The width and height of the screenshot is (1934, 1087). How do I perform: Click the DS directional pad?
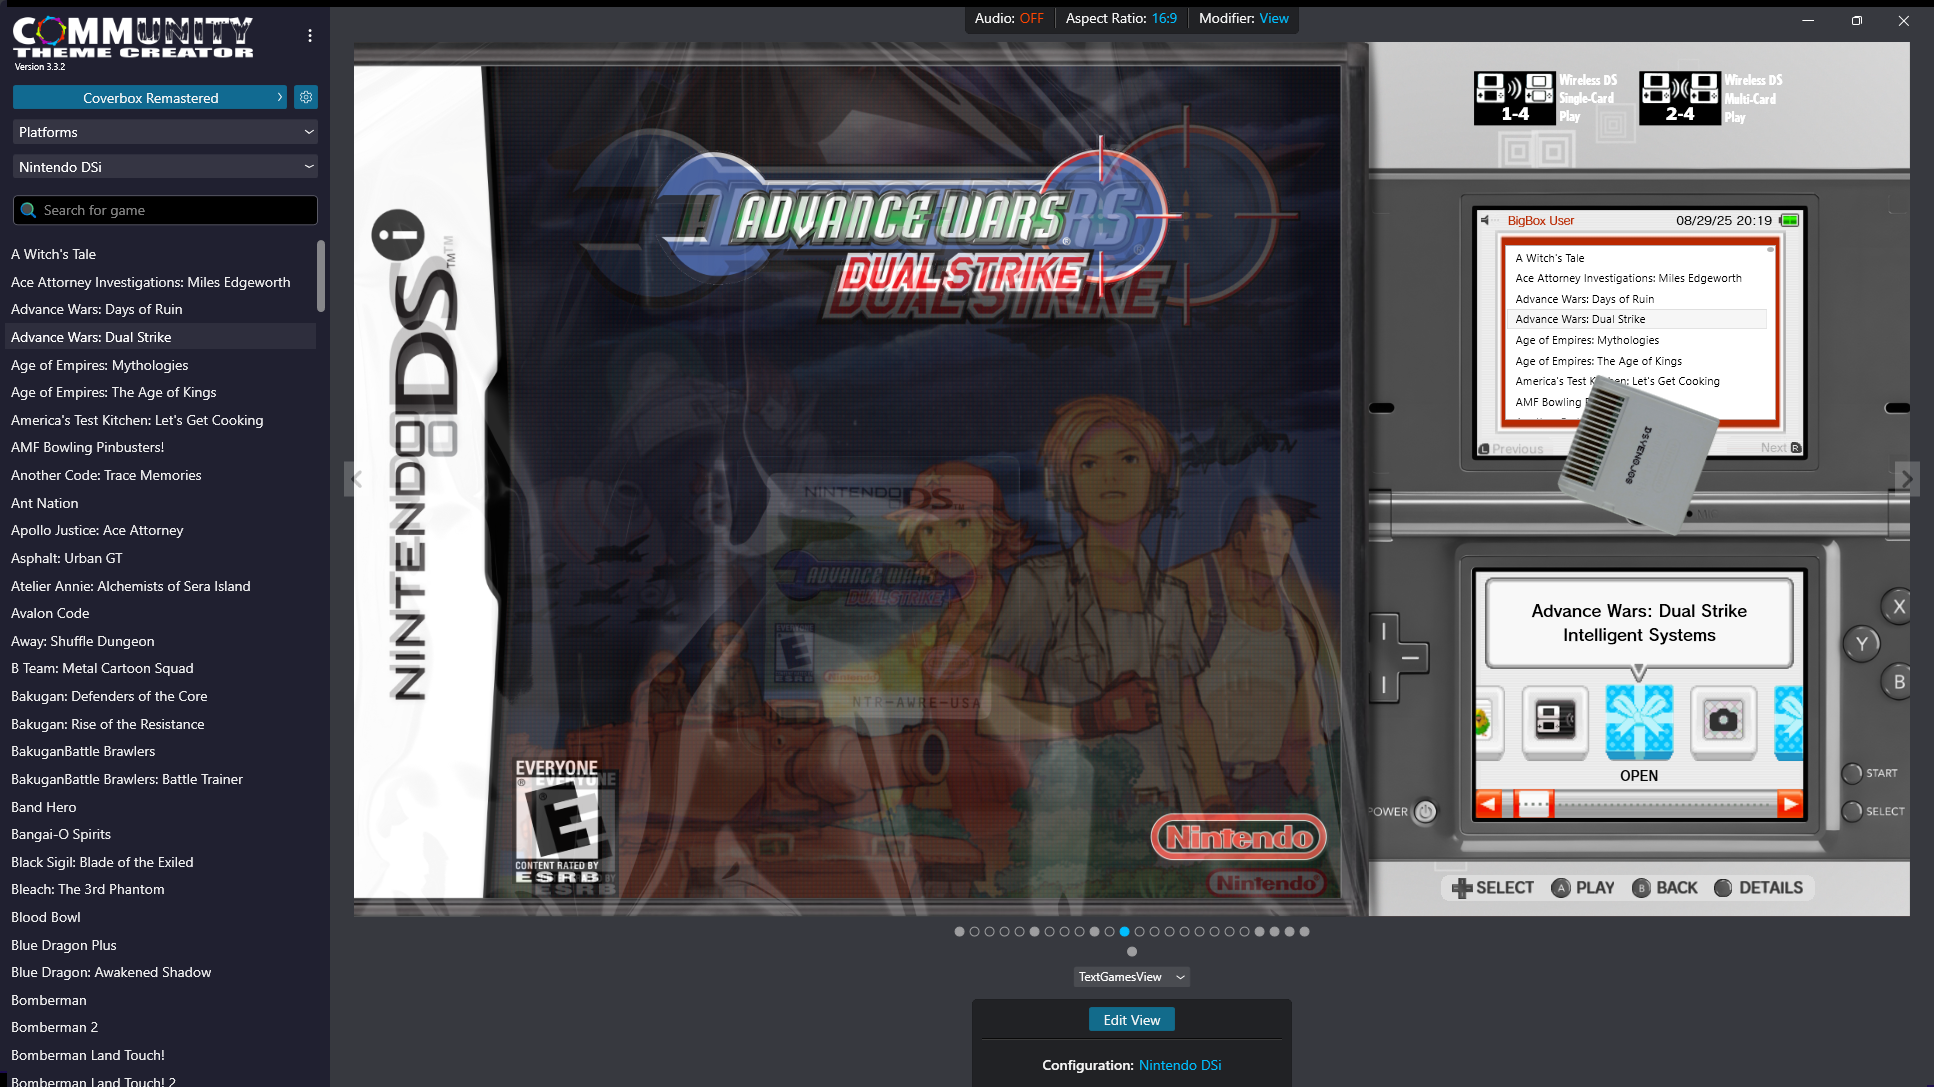point(1397,658)
